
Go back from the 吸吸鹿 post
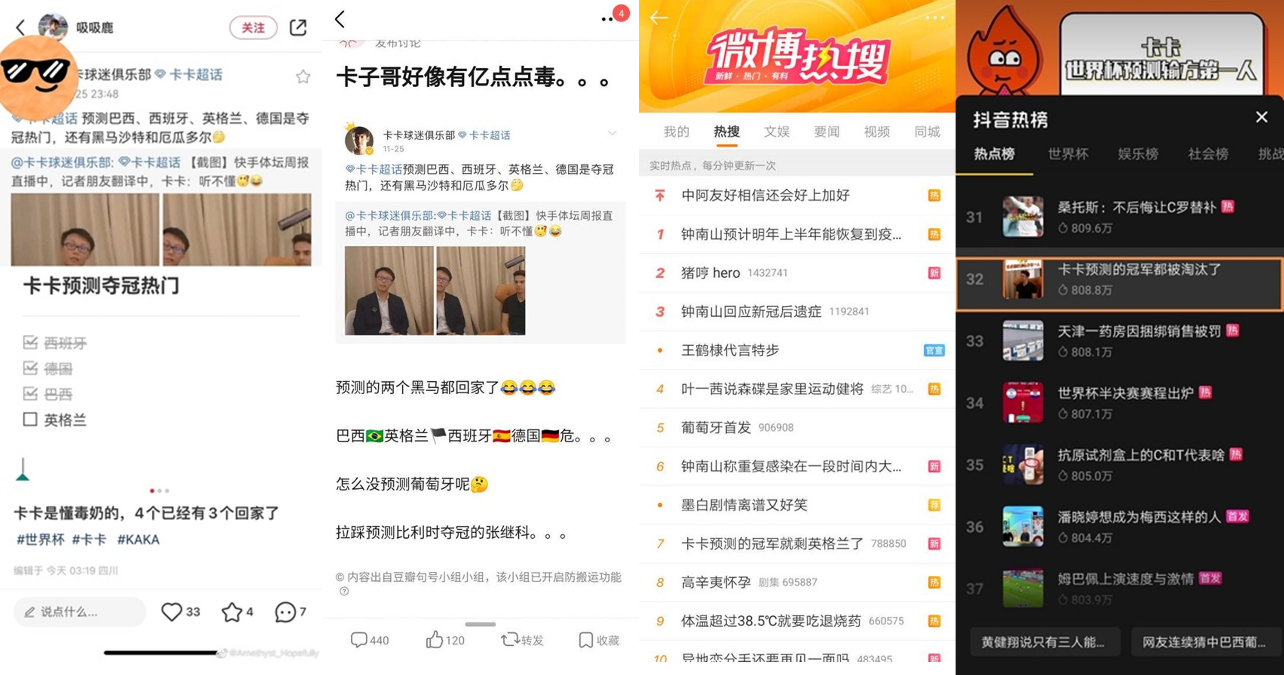click(20, 28)
